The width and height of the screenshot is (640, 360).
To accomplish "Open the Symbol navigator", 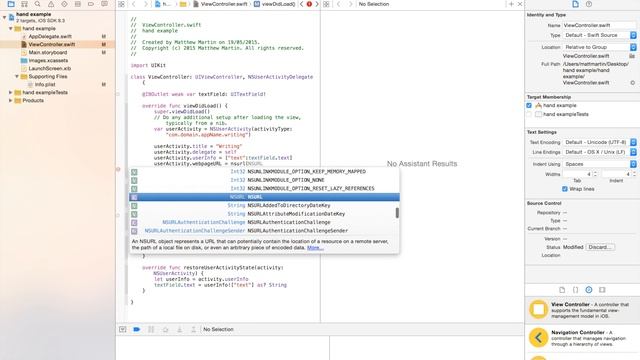I will point(24,4).
